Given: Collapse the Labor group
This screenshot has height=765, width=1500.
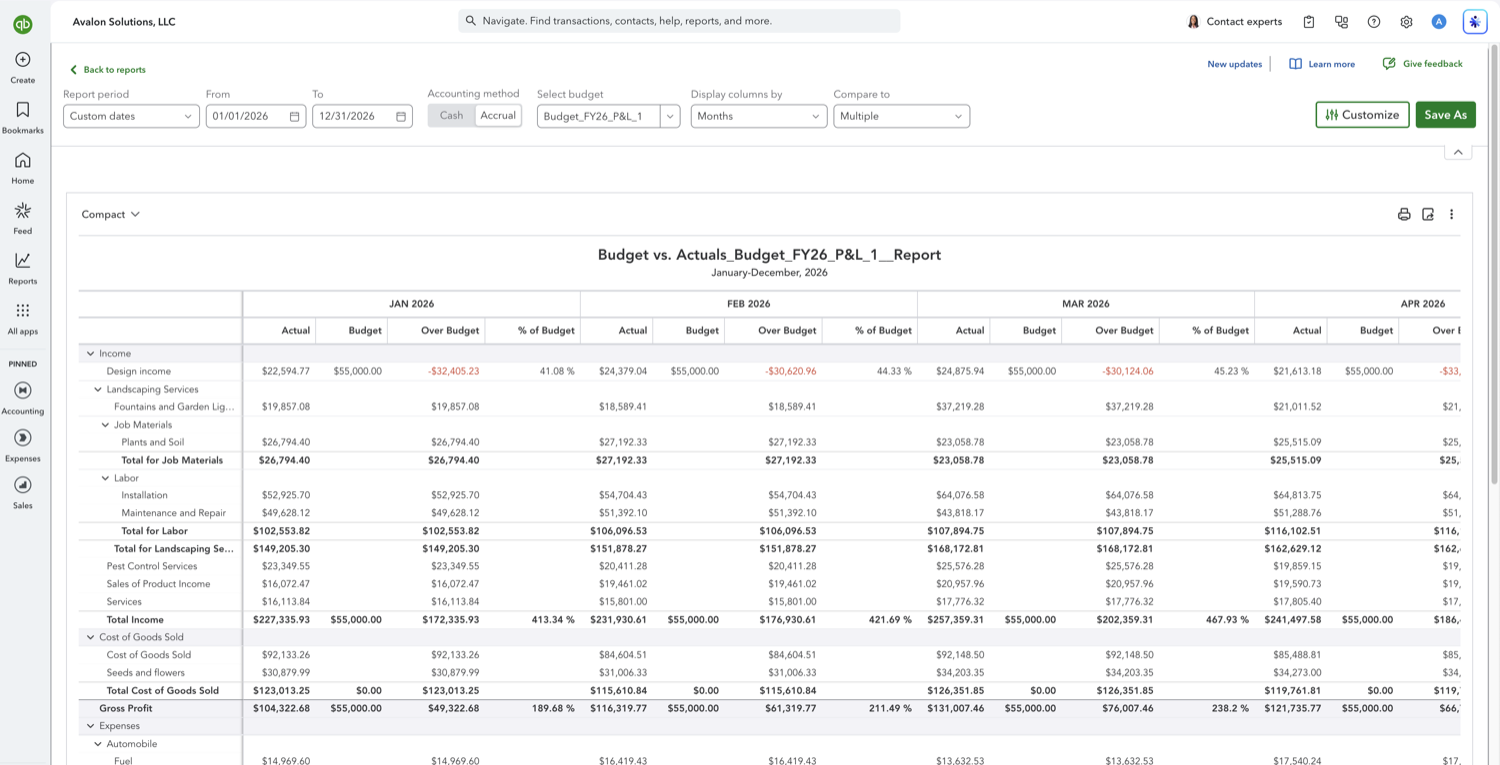Looking at the screenshot, I should pos(105,478).
